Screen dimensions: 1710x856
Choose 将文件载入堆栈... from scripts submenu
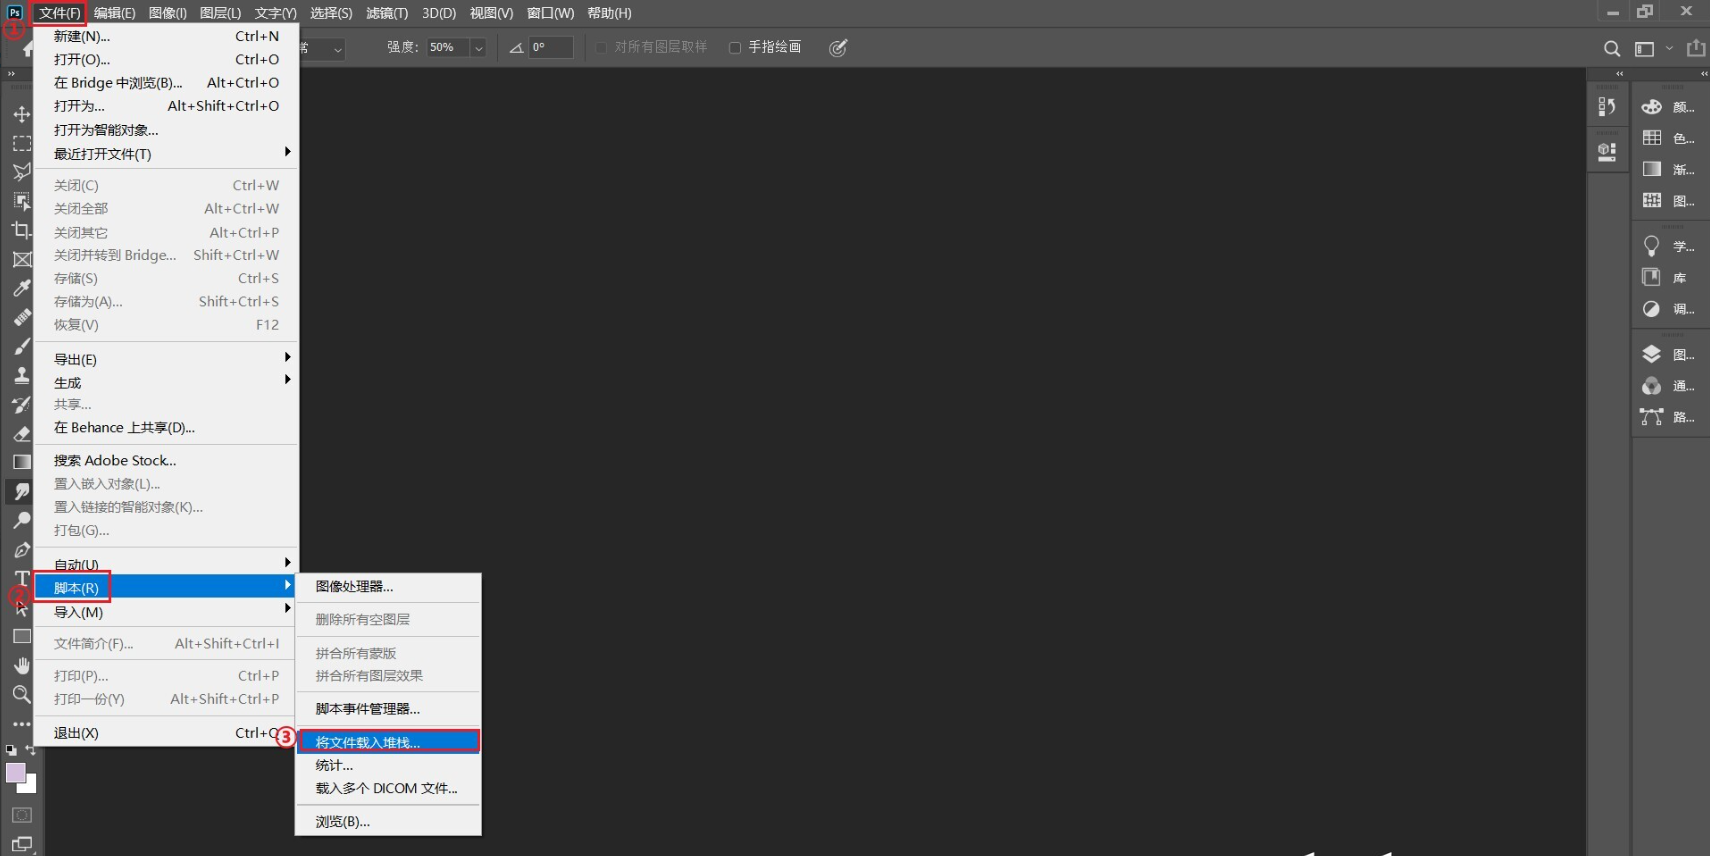tap(388, 742)
